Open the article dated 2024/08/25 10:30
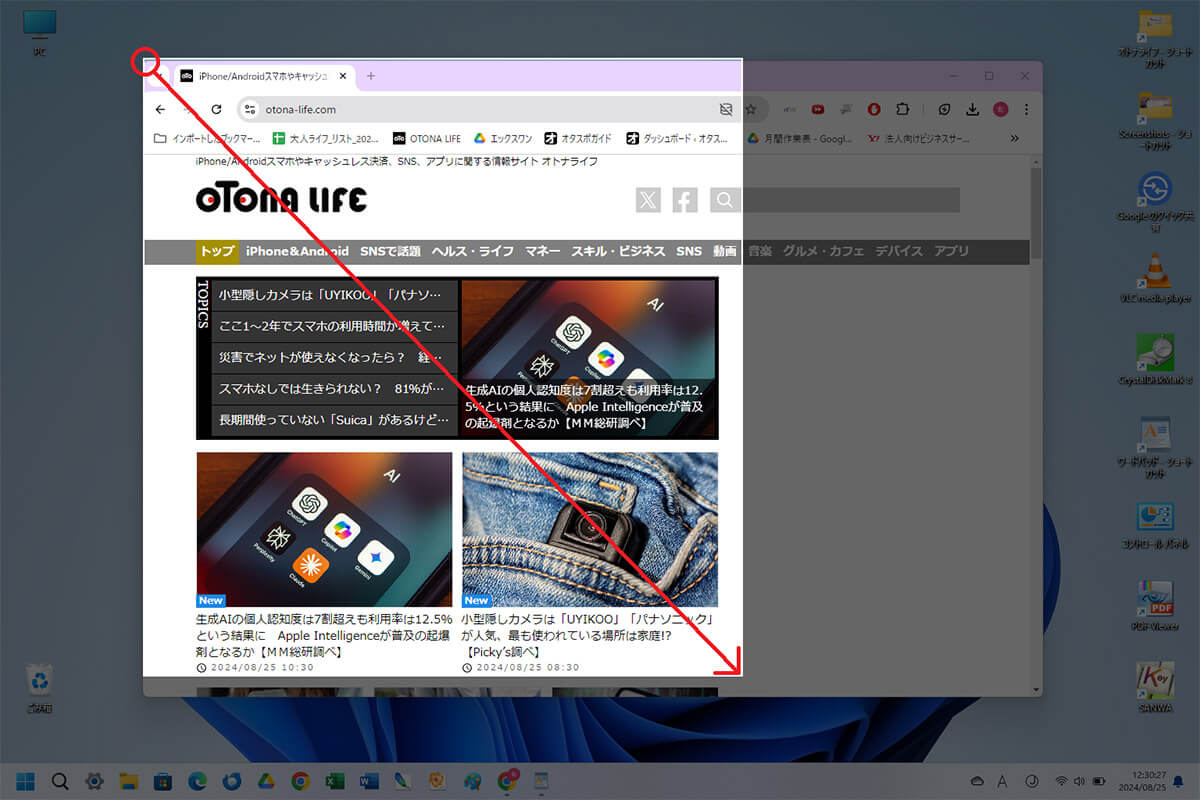Screen dimensions: 1200x800 pos(324,635)
